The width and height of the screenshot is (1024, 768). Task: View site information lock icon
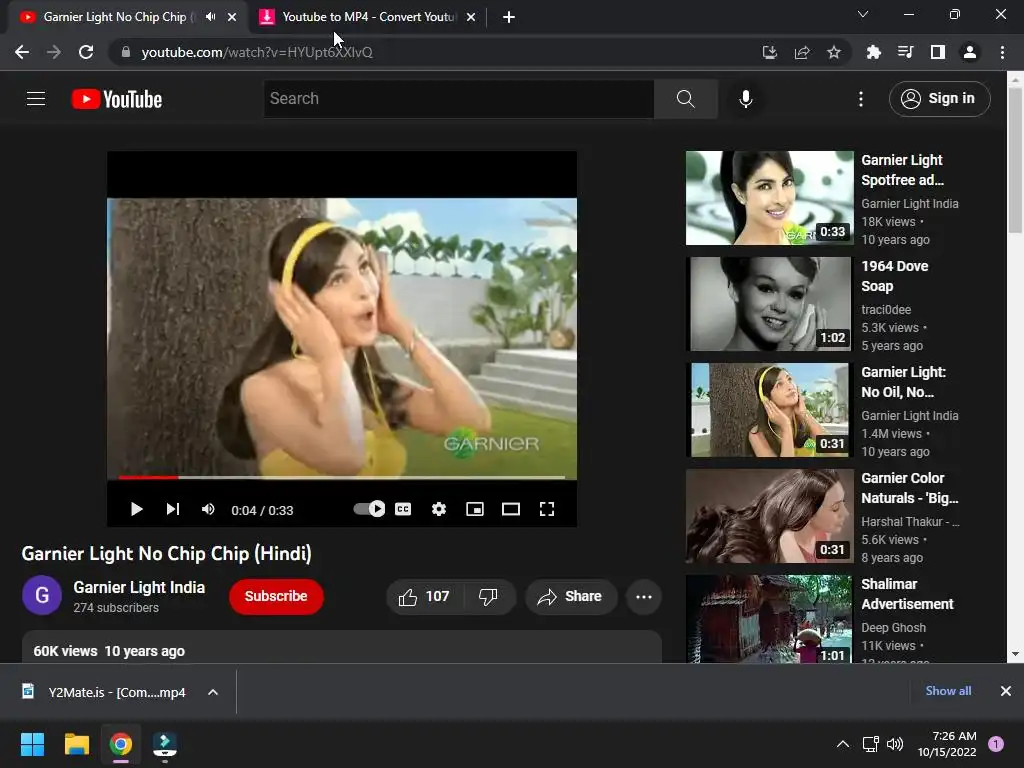[x=126, y=52]
